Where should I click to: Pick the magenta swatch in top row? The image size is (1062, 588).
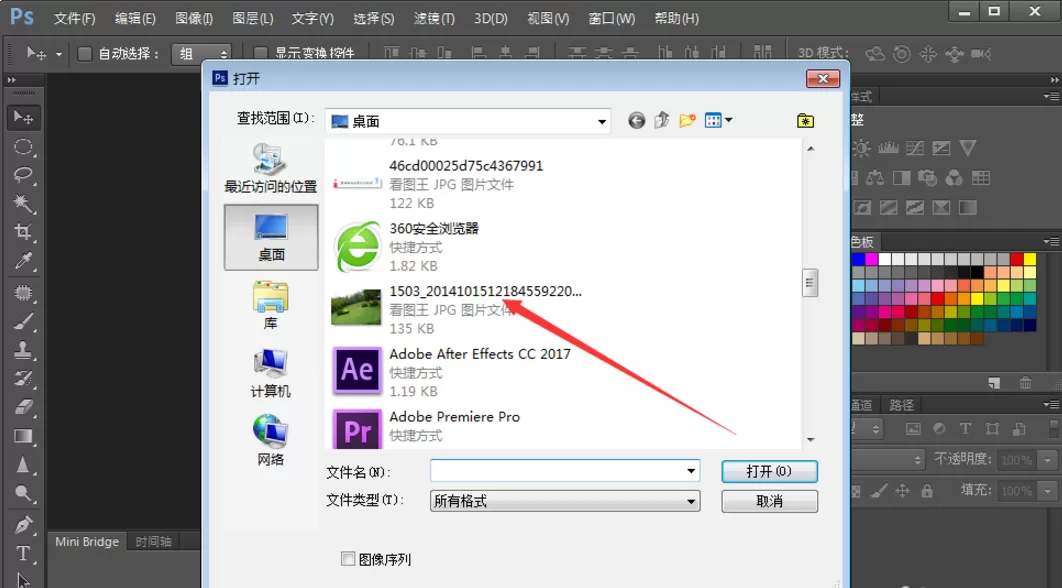[x=872, y=259]
